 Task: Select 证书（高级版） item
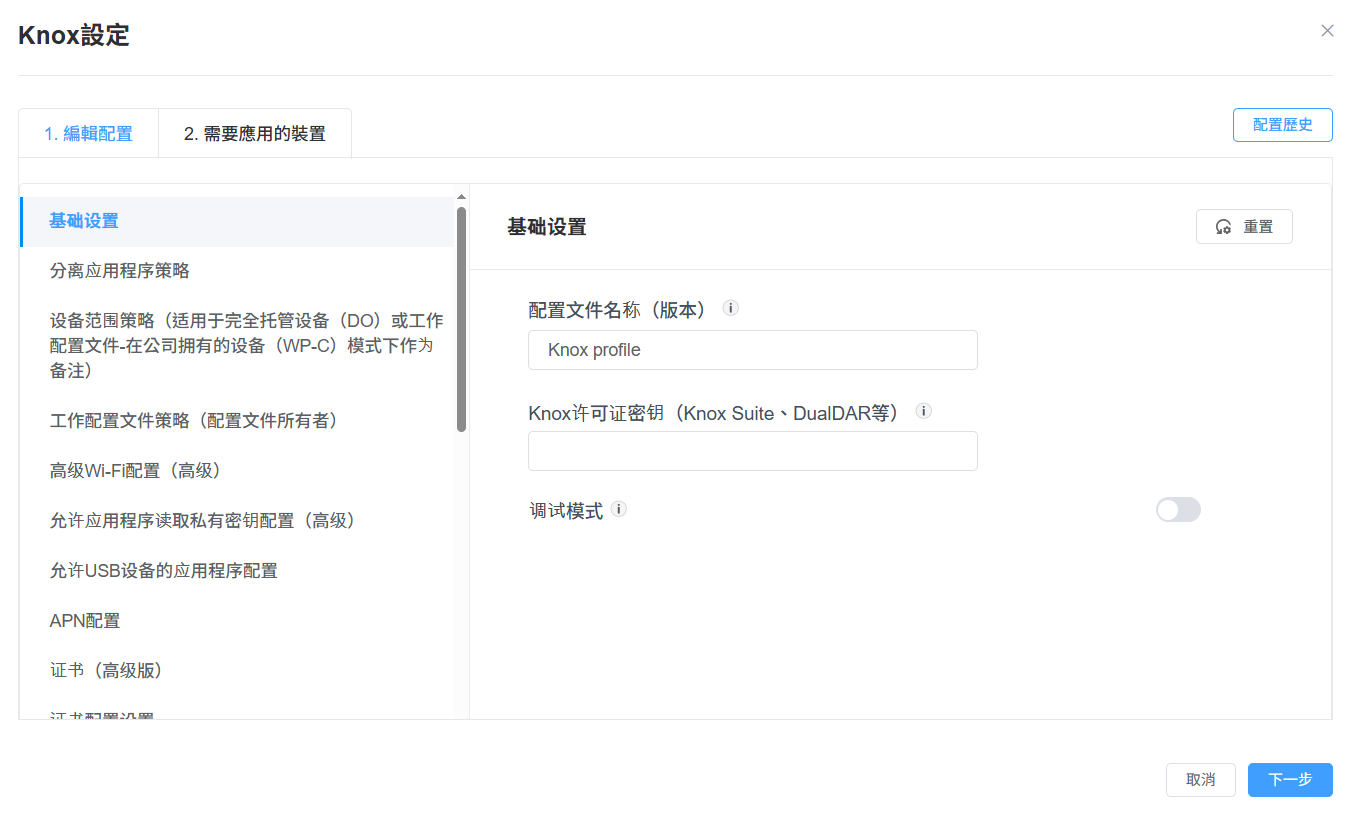pos(237,671)
